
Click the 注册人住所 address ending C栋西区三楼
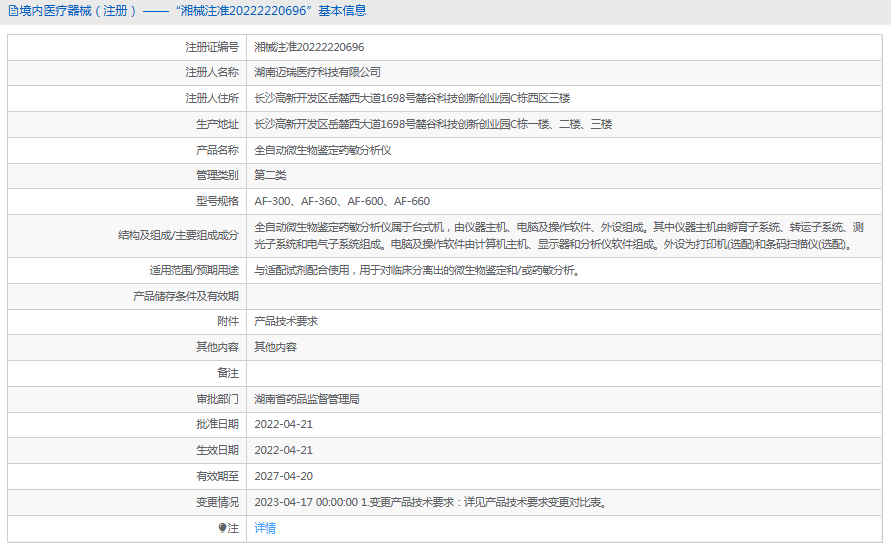pyautogui.click(x=412, y=98)
